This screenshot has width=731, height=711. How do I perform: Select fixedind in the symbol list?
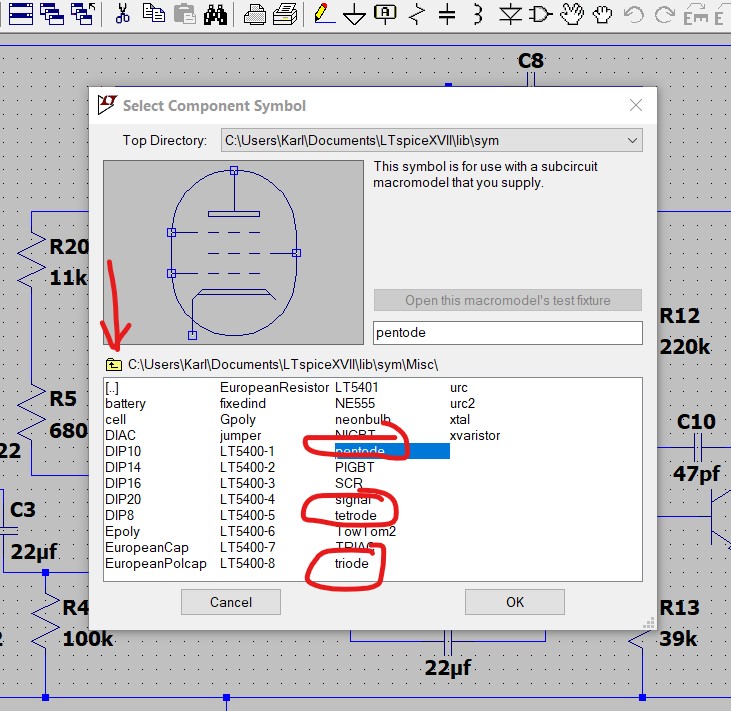coord(243,403)
